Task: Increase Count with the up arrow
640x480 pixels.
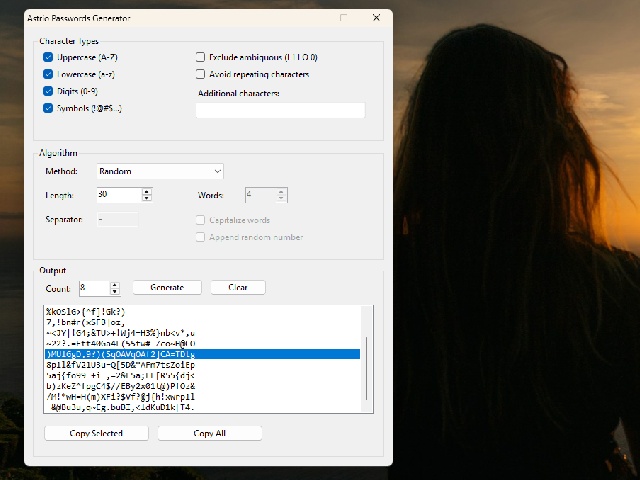Action: pos(115,285)
